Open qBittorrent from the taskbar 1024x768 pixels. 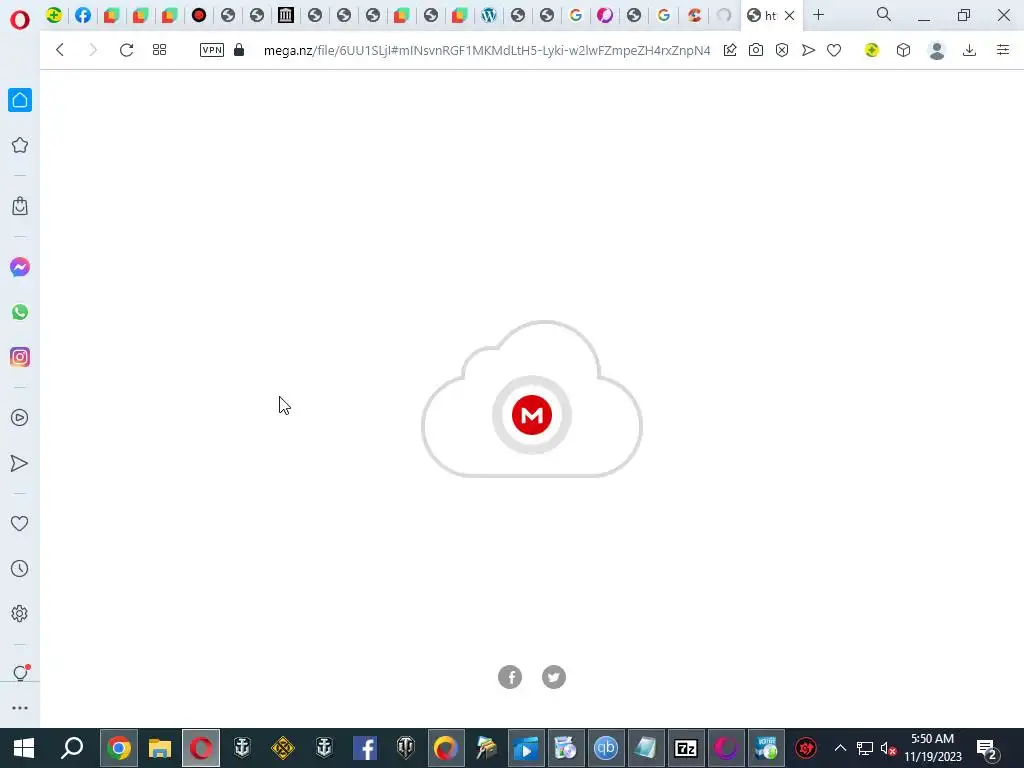click(x=605, y=748)
